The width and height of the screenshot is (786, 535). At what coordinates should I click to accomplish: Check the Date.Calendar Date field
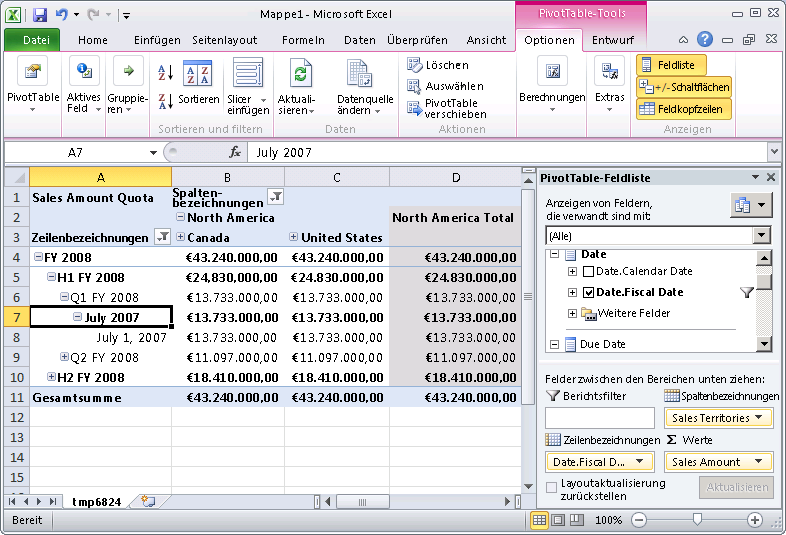tap(588, 271)
